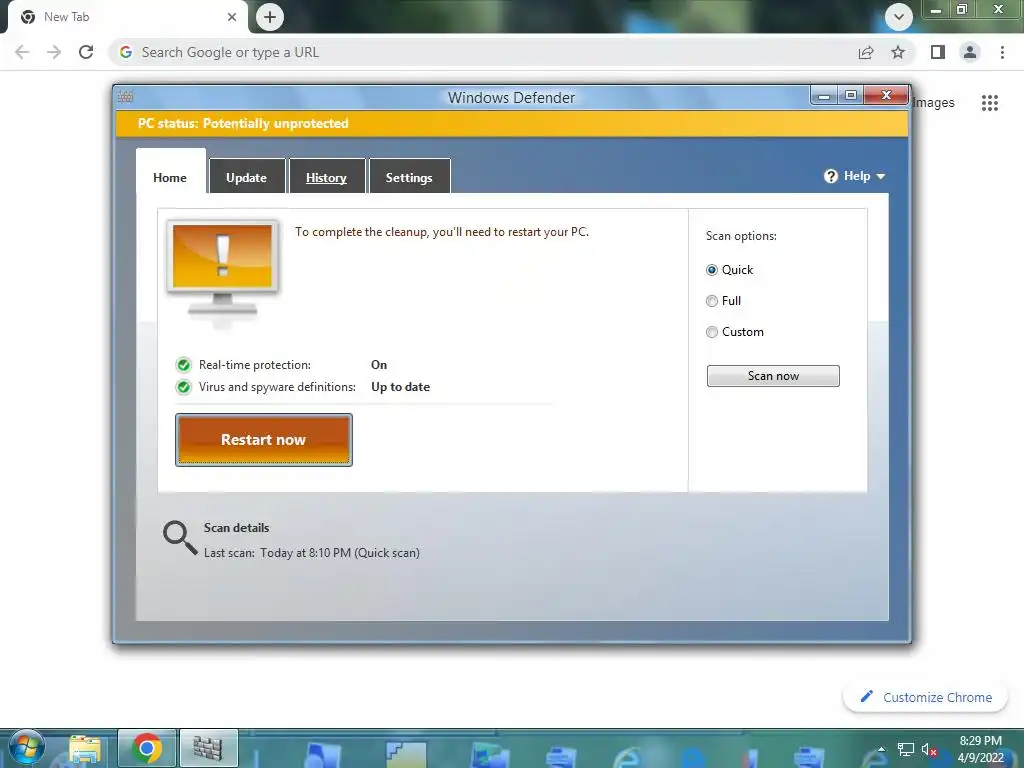Viewport: 1024px width, 768px height.
Task: Click the Up to date status text
Action: click(400, 387)
